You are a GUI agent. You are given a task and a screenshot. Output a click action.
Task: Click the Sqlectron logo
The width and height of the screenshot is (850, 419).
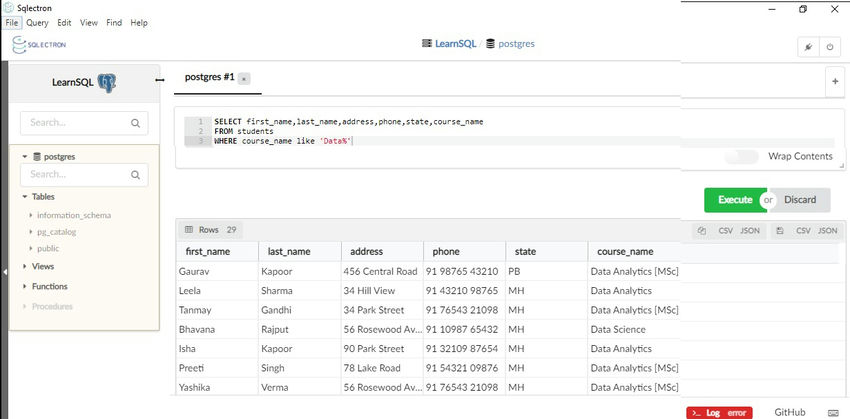point(40,45)
